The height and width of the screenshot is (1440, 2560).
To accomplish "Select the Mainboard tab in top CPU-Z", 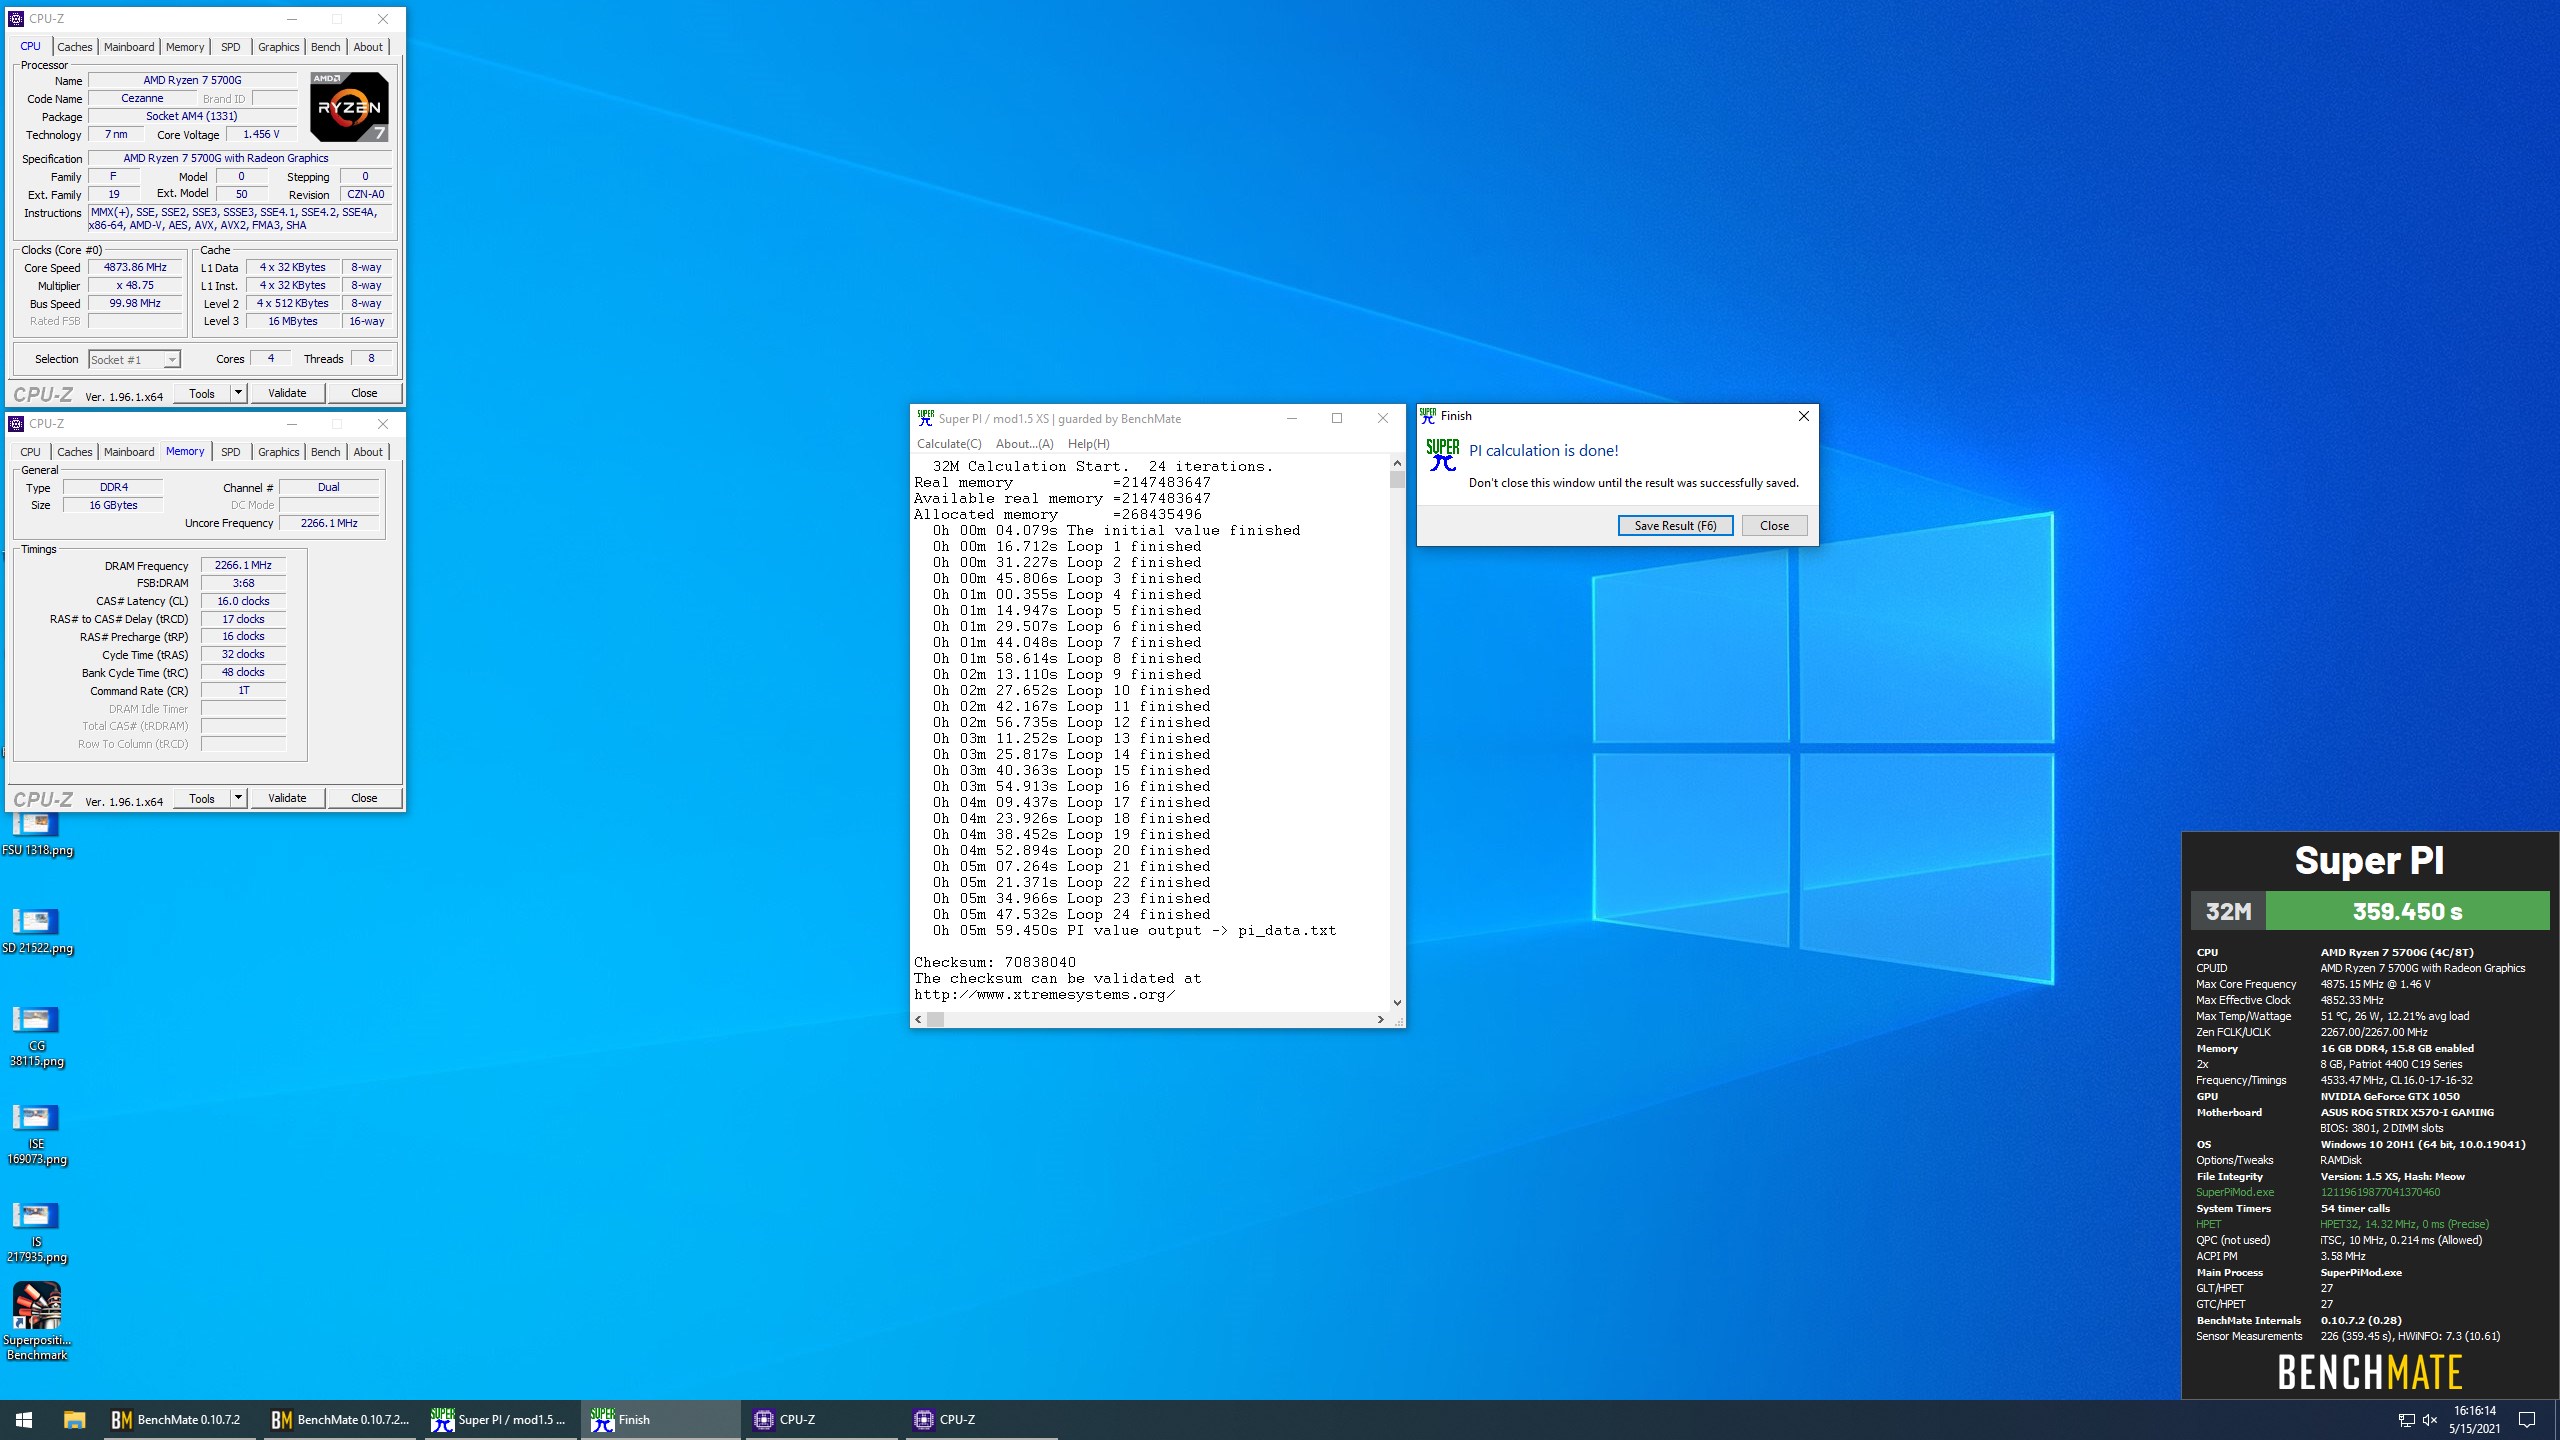I will pyautogui.click(x=129, y=47).
